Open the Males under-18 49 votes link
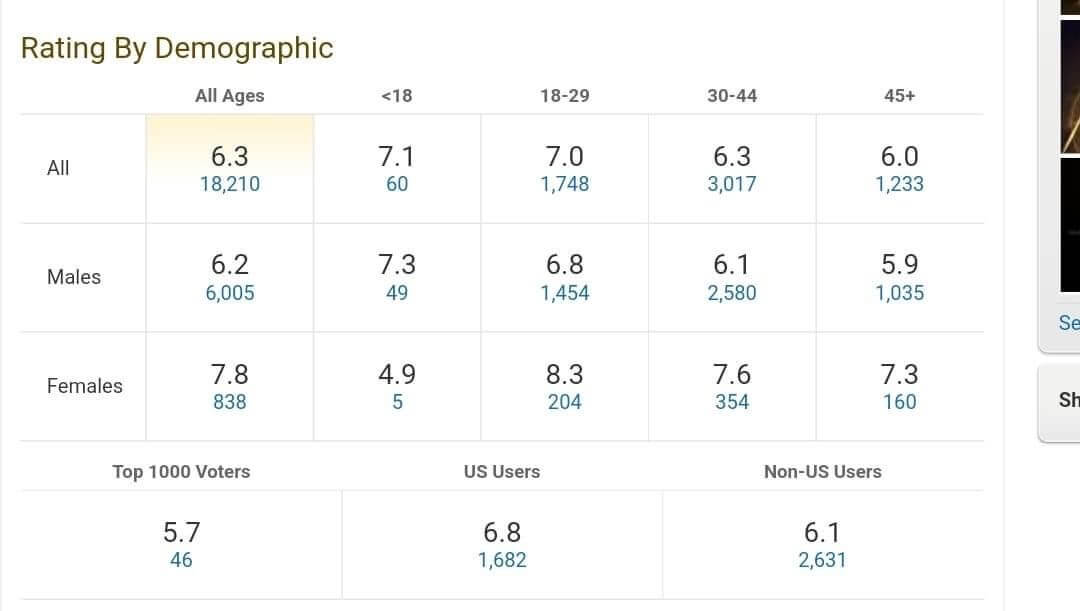This screenshot has width=1080, height=611. (397, 293)
